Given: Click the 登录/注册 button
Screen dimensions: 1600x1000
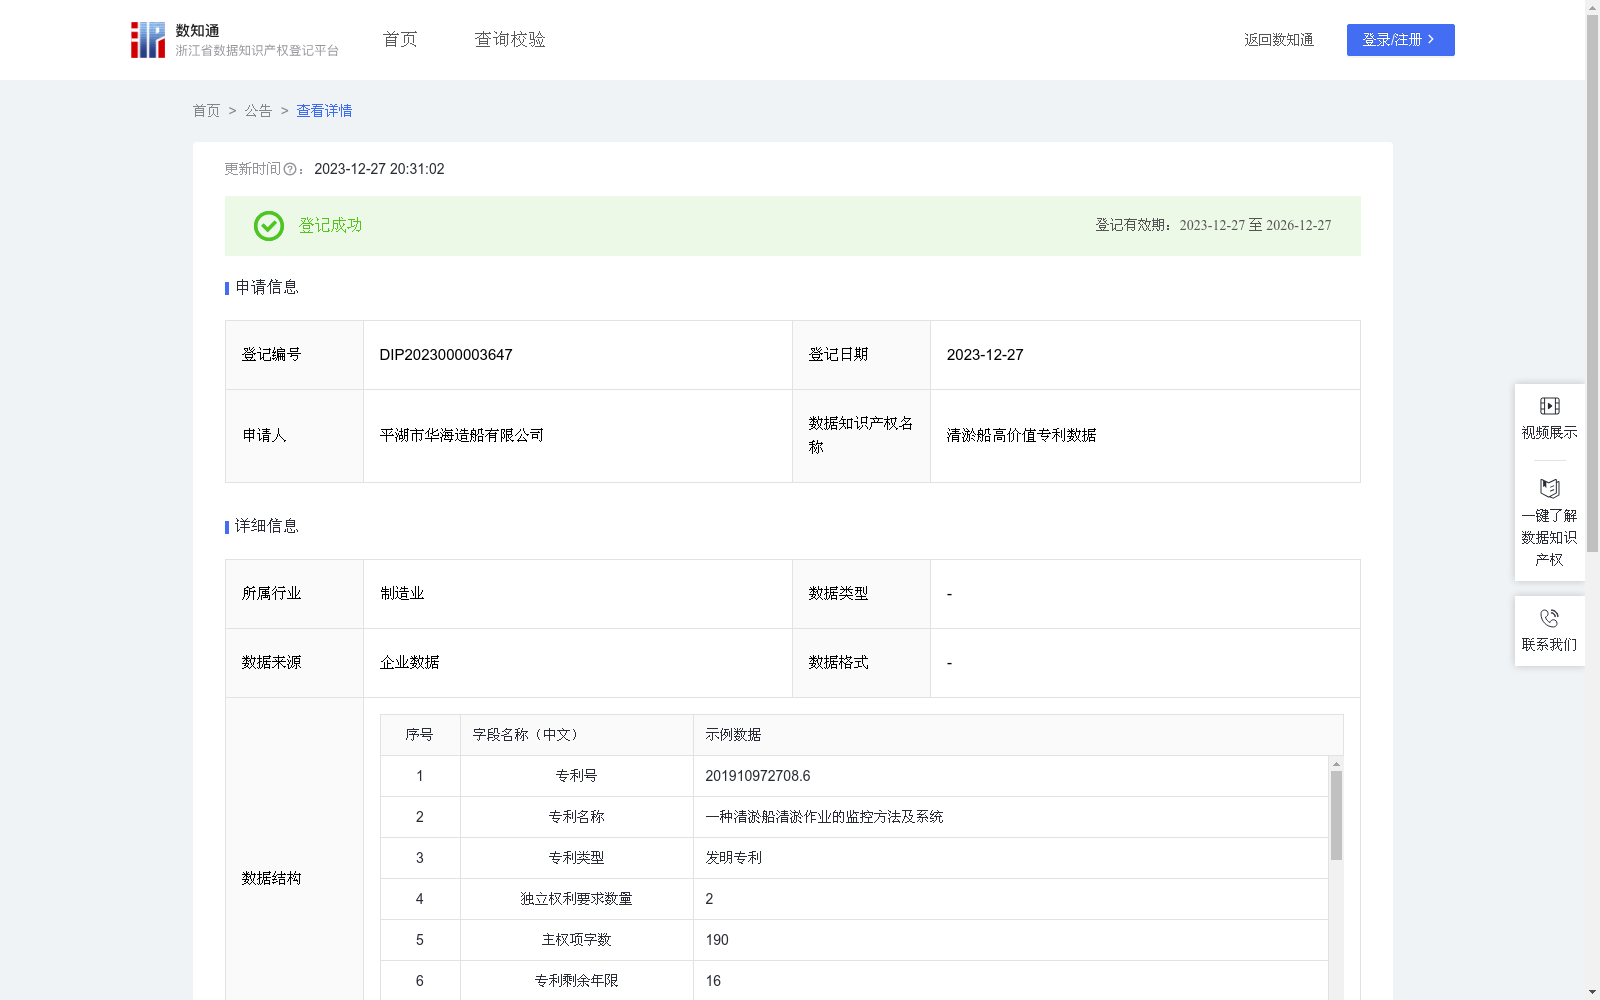Looking at the screenshot, I should point(1400,40).
